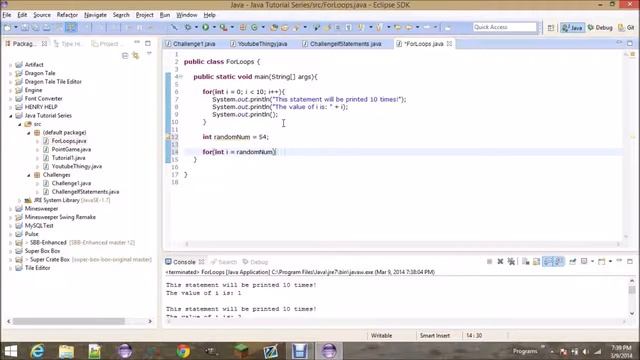
Task: Click the Package Explorer horizontal scrollbar
Action: pos(69,321)
